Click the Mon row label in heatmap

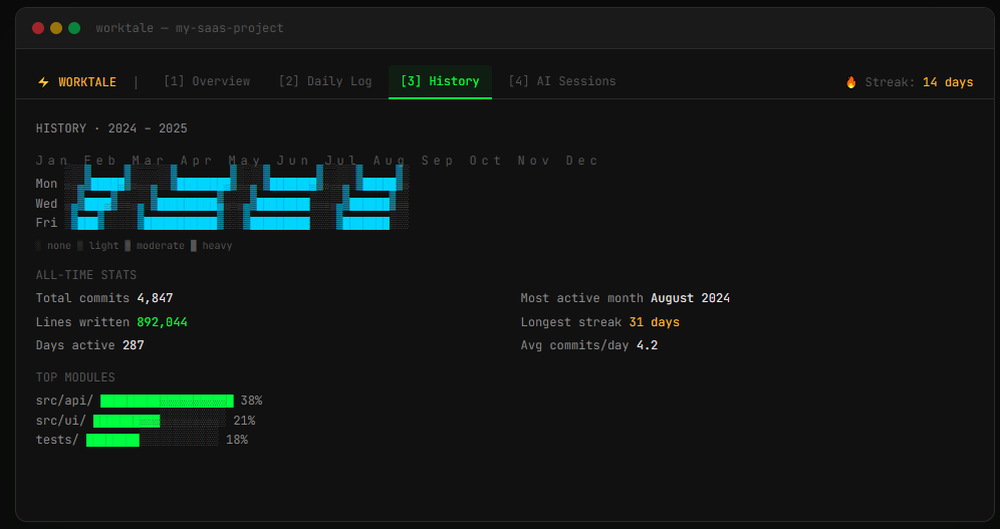pyautogui.click(x=47, y=184)
